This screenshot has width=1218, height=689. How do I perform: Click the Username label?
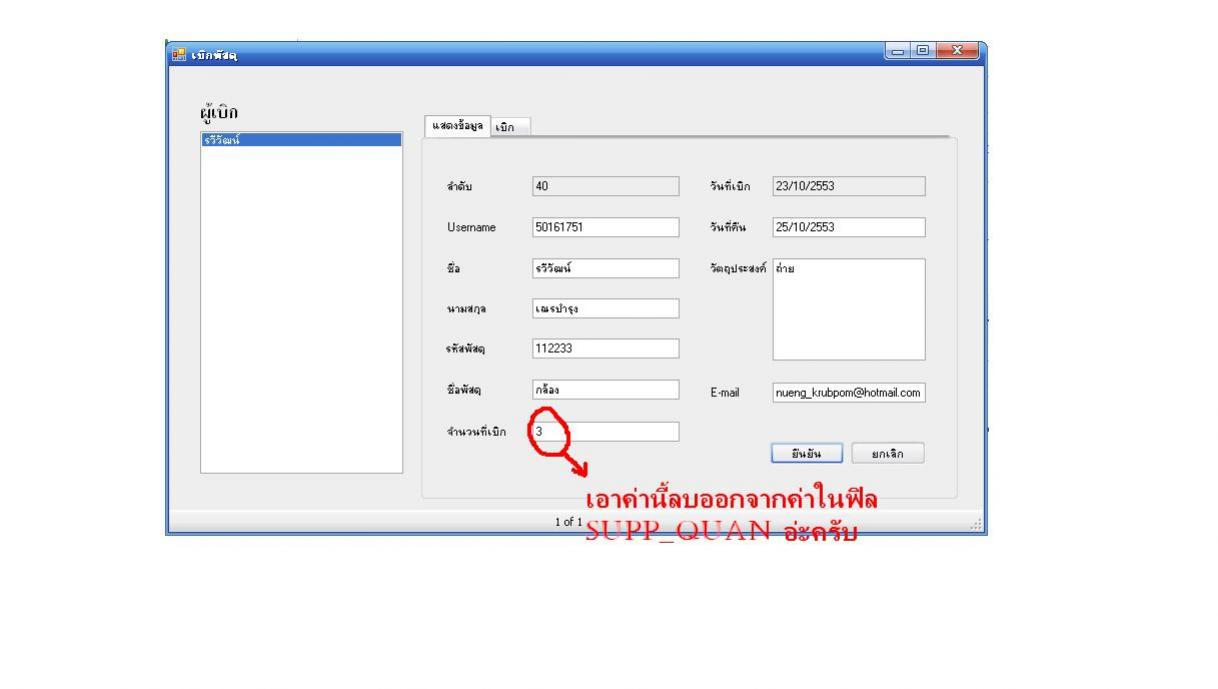(471, 228)
